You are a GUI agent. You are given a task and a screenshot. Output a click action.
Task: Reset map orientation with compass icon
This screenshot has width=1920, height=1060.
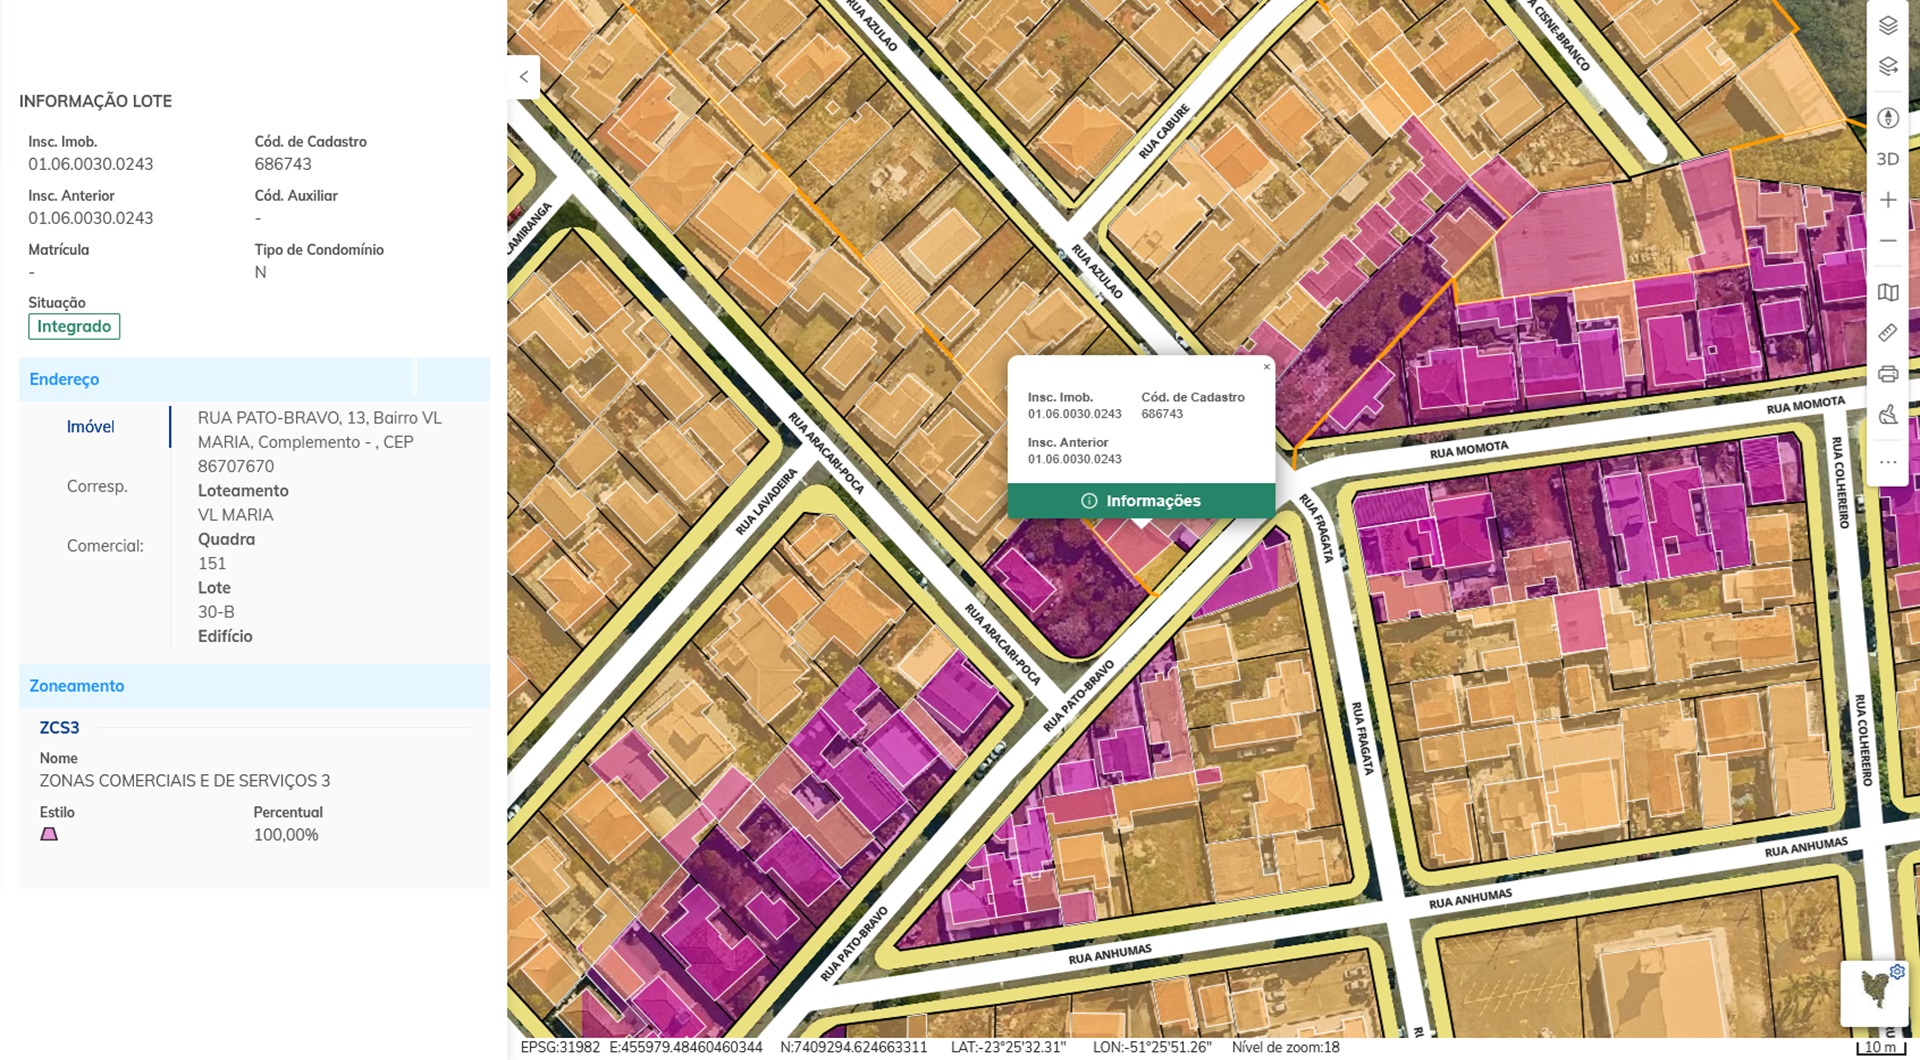(x=1888, y=118)
